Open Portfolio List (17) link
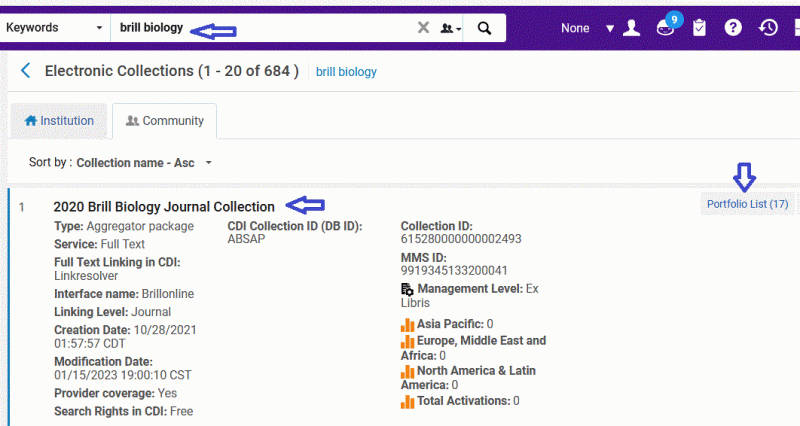Viewport: 800px width, 426px height. pos(747,204)
